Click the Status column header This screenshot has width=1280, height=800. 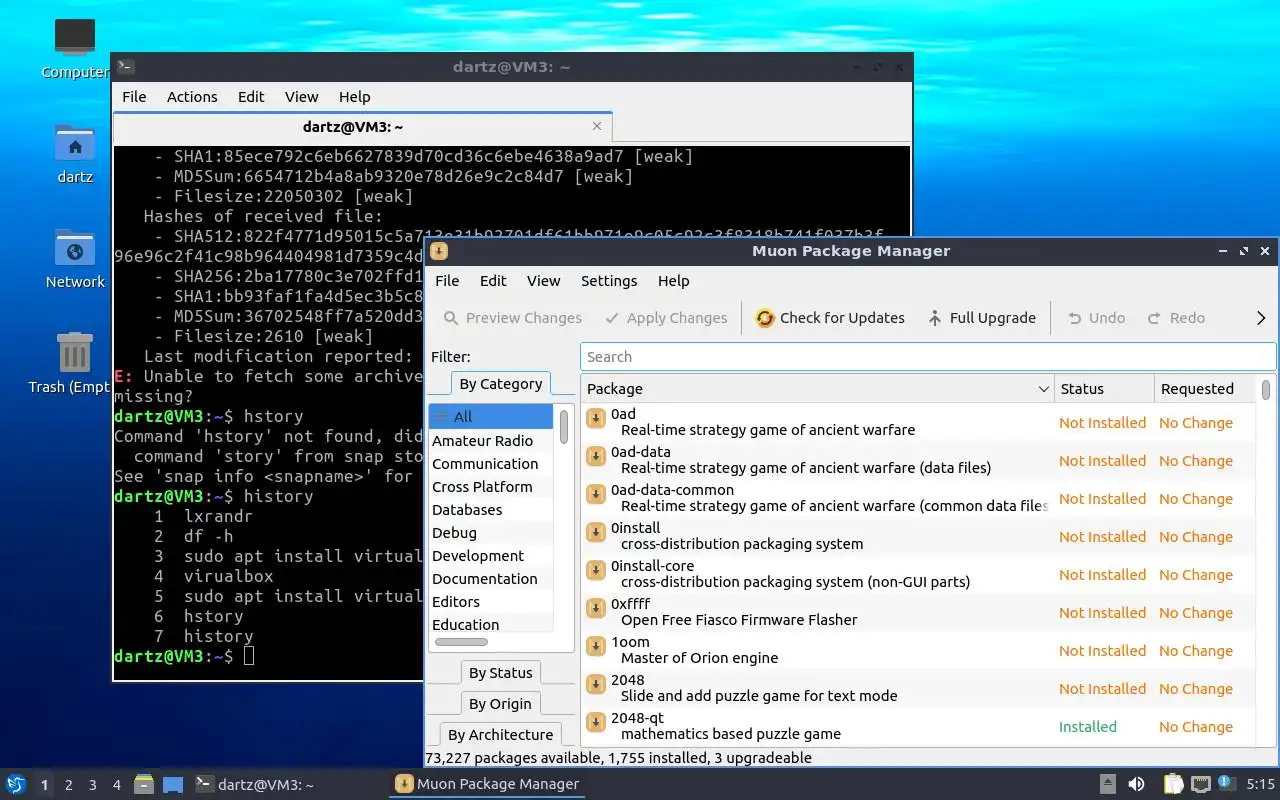point(1104,389)
